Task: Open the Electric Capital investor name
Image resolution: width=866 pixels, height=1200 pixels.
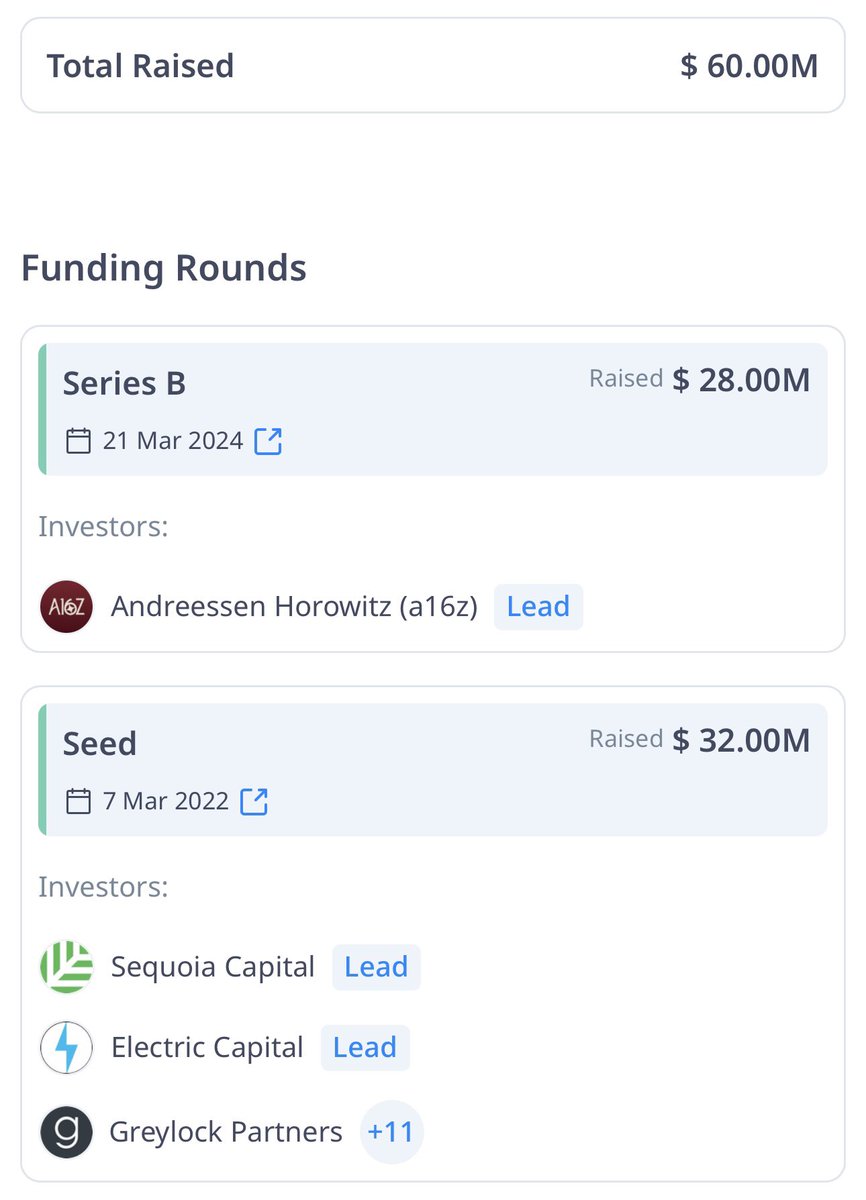Action: [x=207, y=1047]
